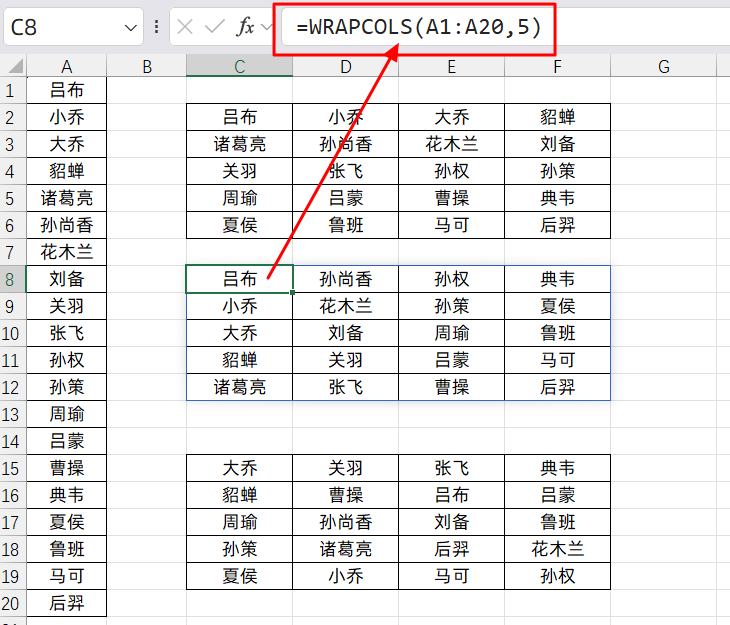Image resolution: width=730 pixels, height=625 pixels.
Task: Click cell C15 containing 大乔
Action: [239, 469]
